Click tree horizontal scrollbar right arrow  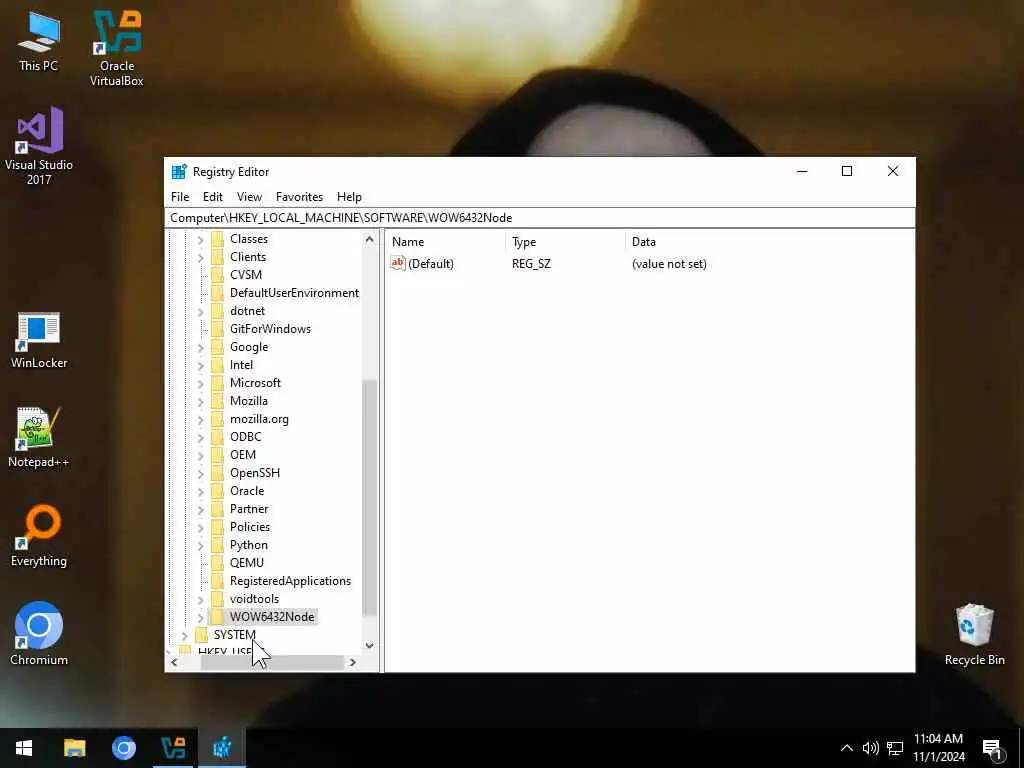click(x=353, y=662)
